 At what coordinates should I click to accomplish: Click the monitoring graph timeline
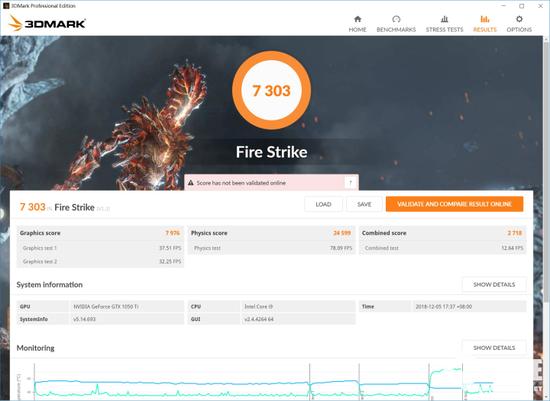tap(263, 382)
